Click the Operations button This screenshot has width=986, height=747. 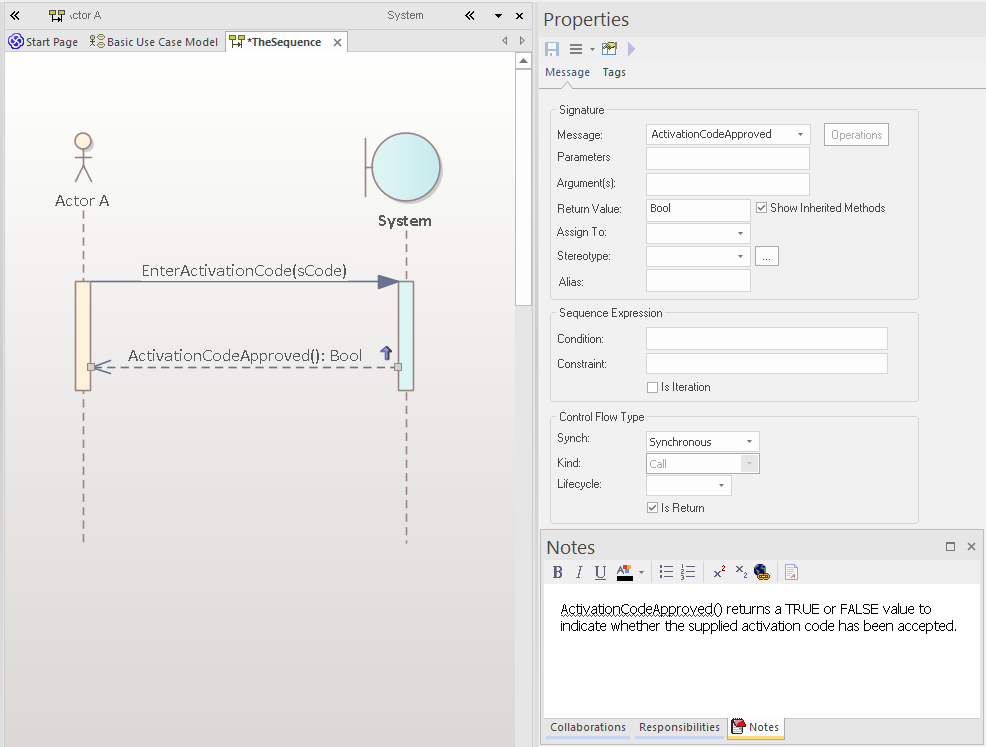pyautogui.click(x=856, y=135)
